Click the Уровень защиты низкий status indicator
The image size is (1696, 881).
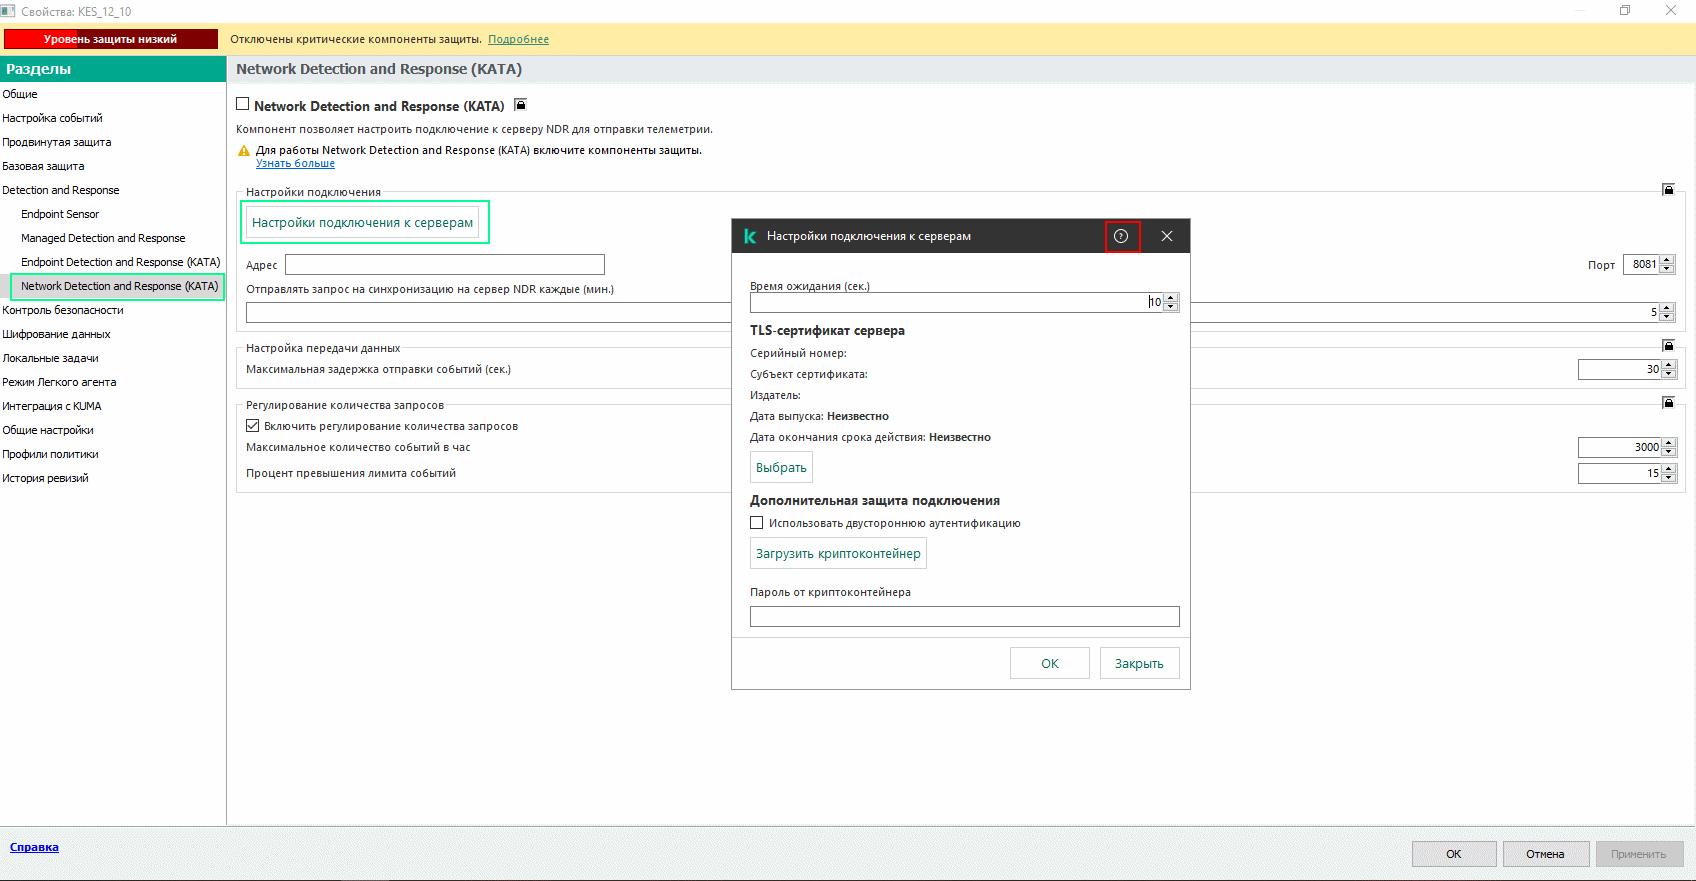click(x=110, y=39)
